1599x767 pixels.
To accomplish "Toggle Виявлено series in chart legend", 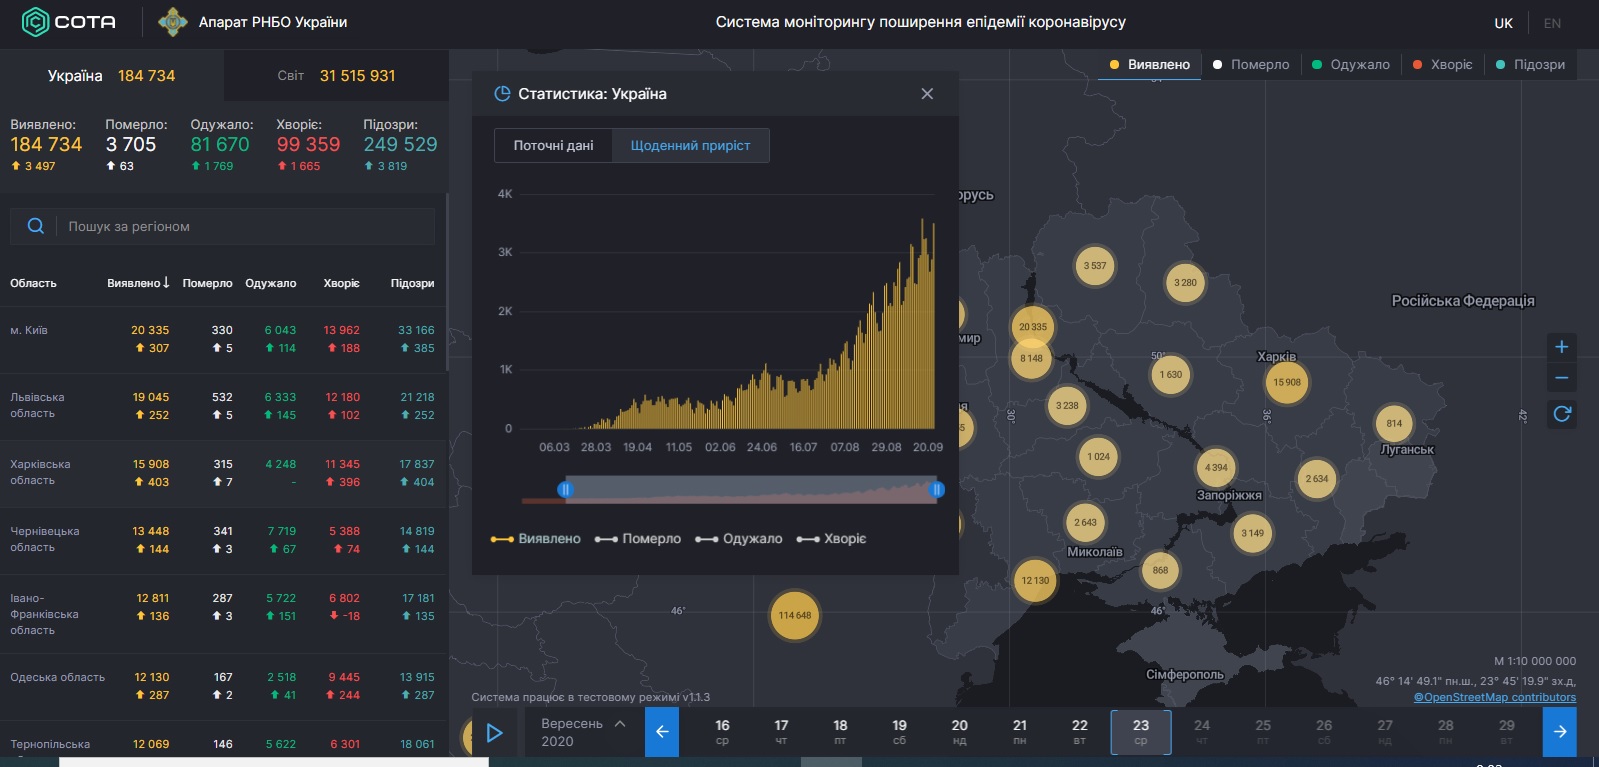I will (536, 539).
